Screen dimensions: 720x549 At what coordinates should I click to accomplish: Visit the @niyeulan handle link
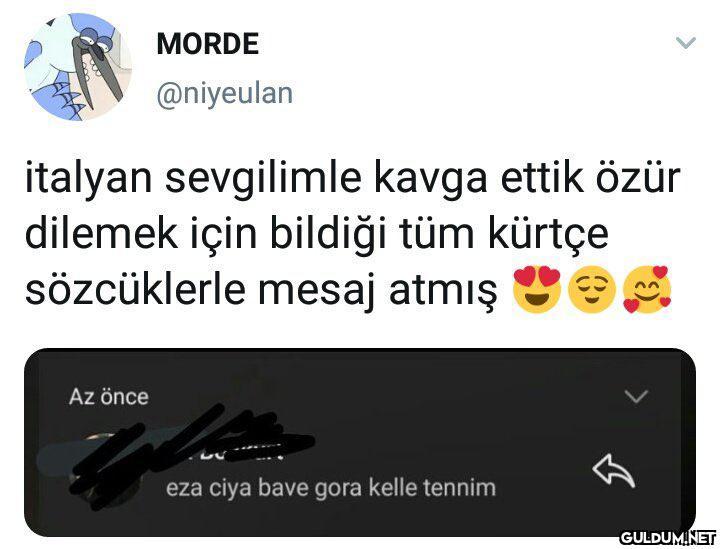point(225,95)
